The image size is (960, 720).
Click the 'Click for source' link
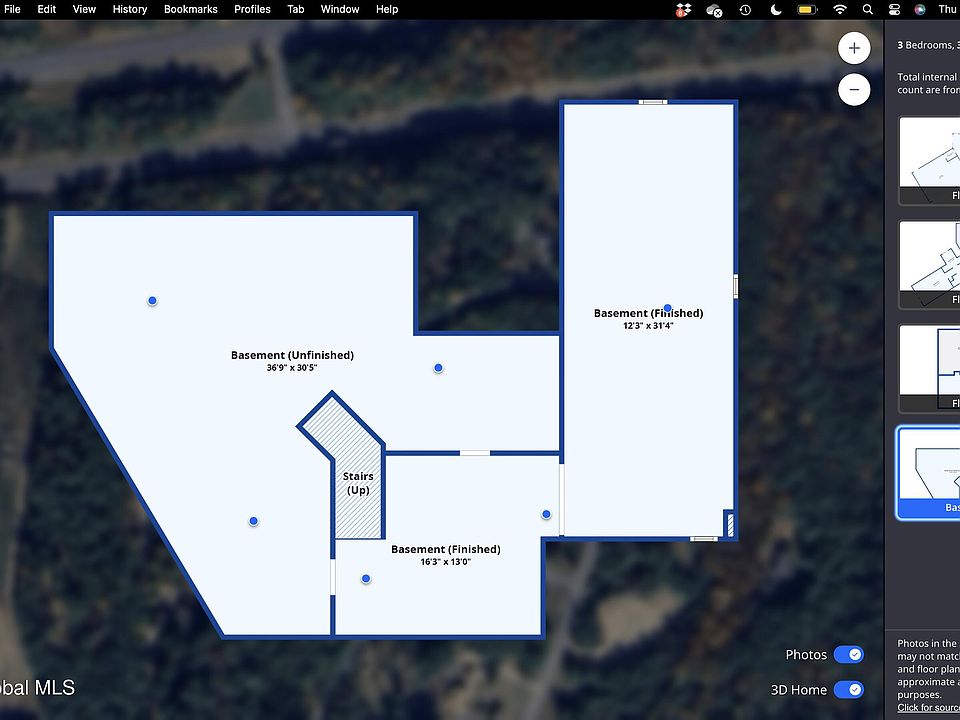tap(928, 708)
